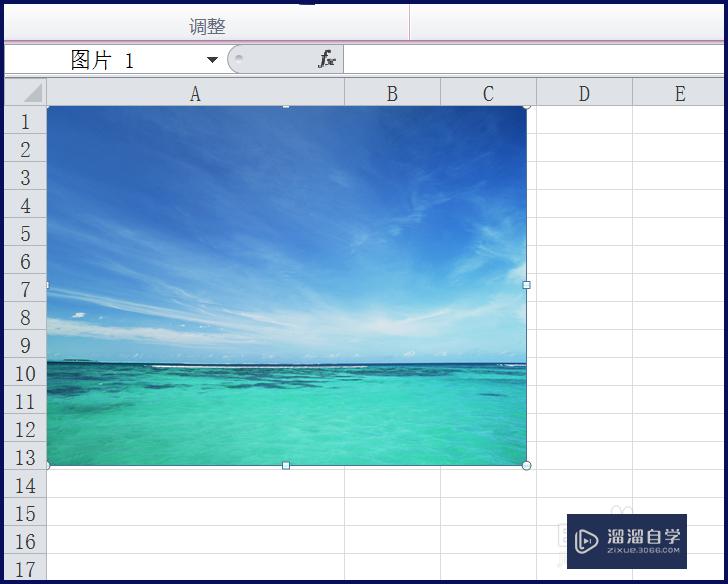Select row 9 header
Viewport: 728px width, 584px height.
pos(26,344)
